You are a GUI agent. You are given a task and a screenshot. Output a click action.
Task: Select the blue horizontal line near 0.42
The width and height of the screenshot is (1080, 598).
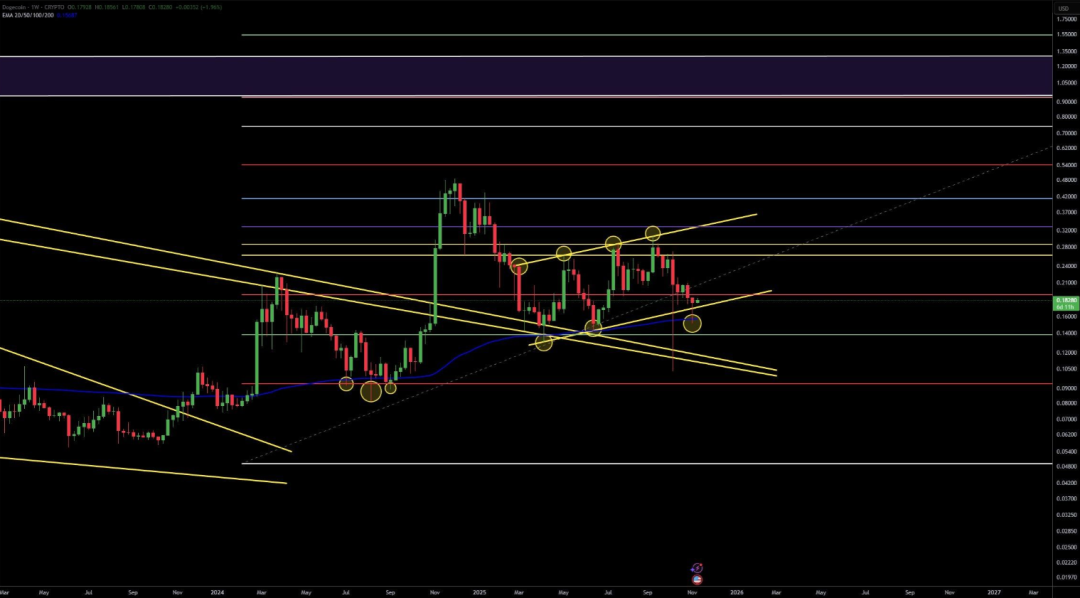[x=600, y=199]
